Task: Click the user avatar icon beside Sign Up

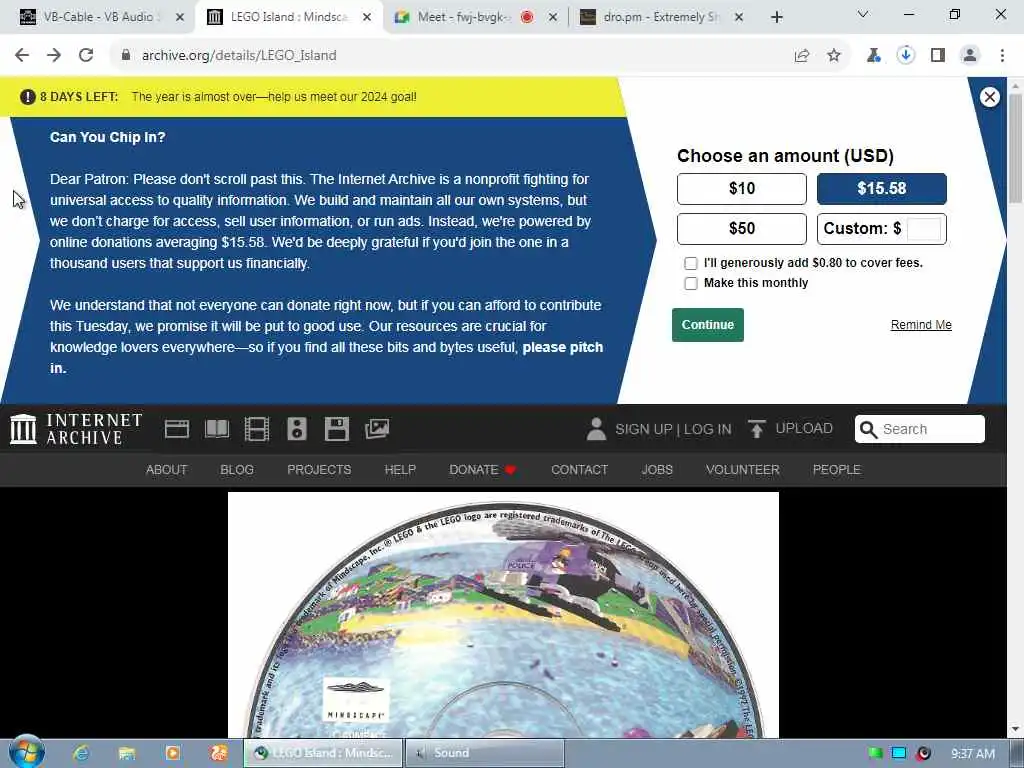Action: pyautogui.click(x=596, y=429)
